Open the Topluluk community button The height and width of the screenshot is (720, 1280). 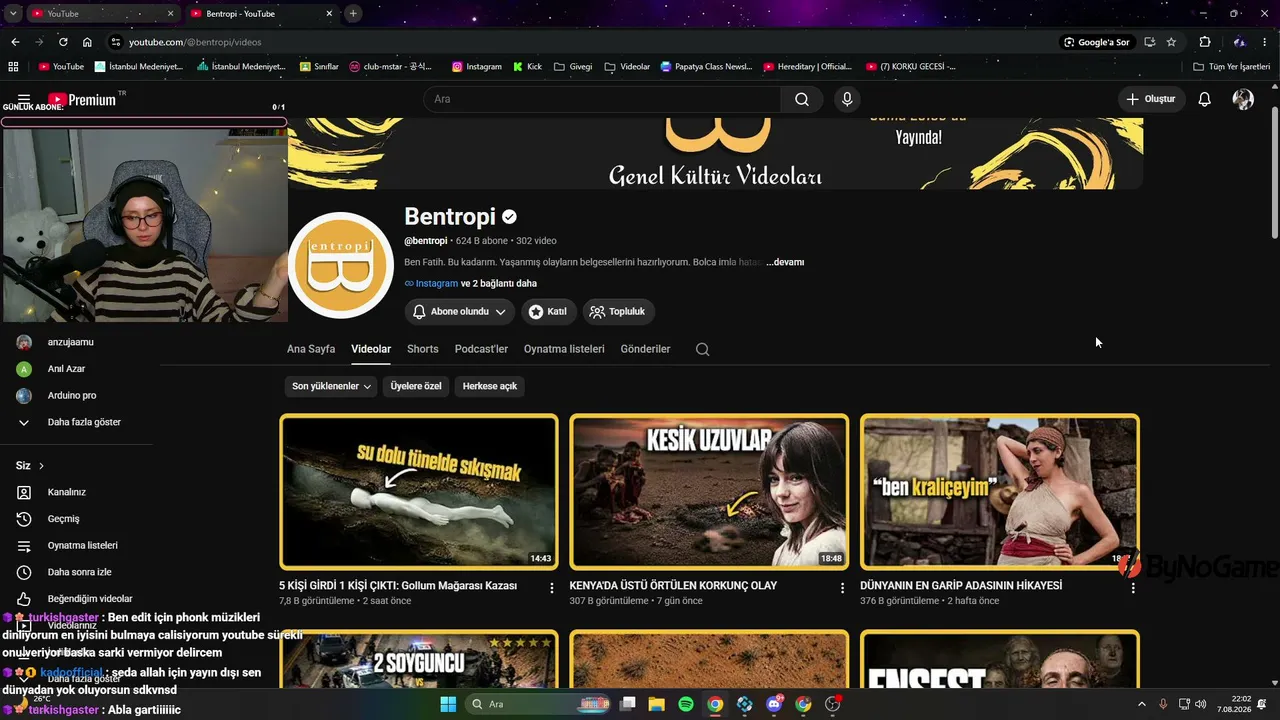coord(617,312)
